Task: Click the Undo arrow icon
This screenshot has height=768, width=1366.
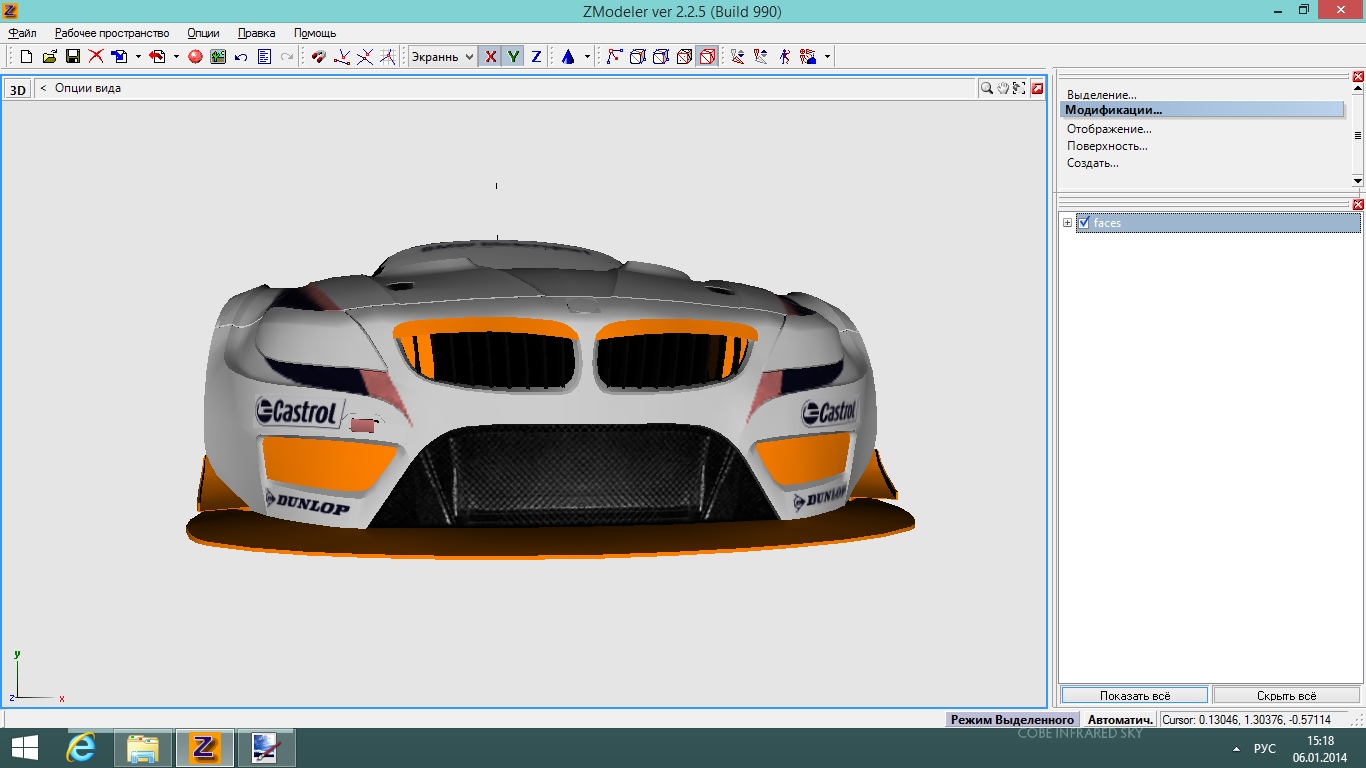Action: [x=241, y=57]
